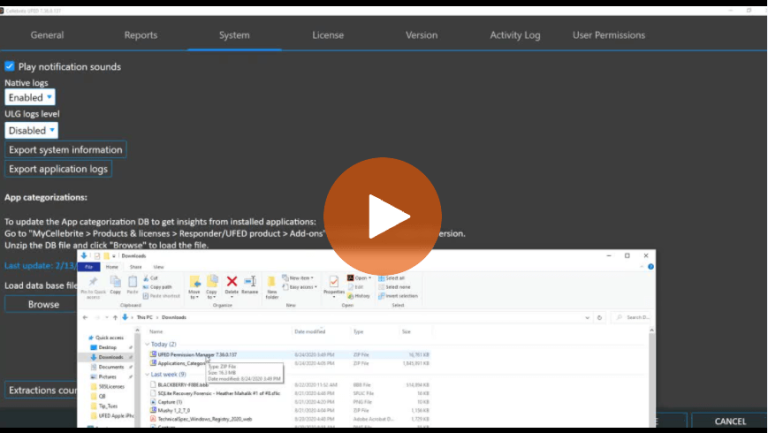
Task: Select the System tab
Action: [234, 35]
